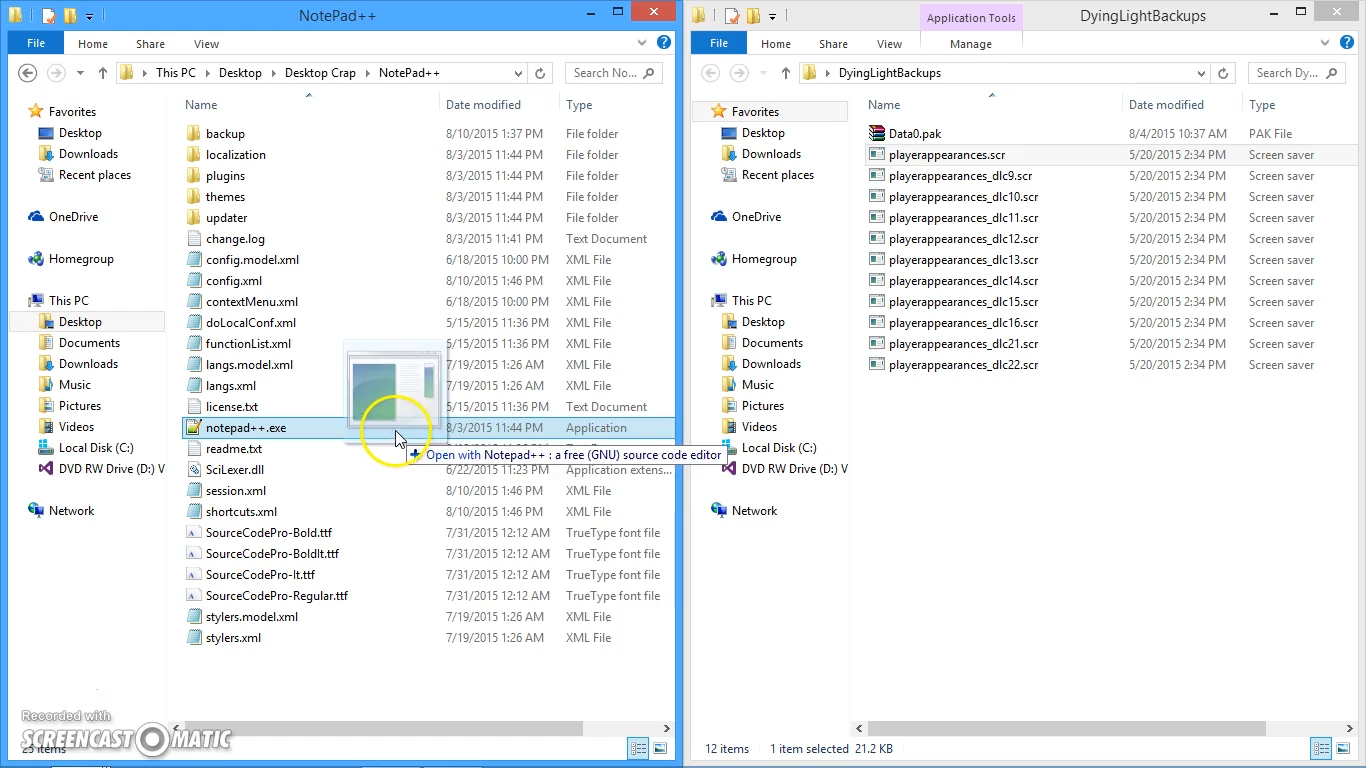Open File menu in NotePad++ window
This screenshot has width=1366, height=768.
coord(36,44)
